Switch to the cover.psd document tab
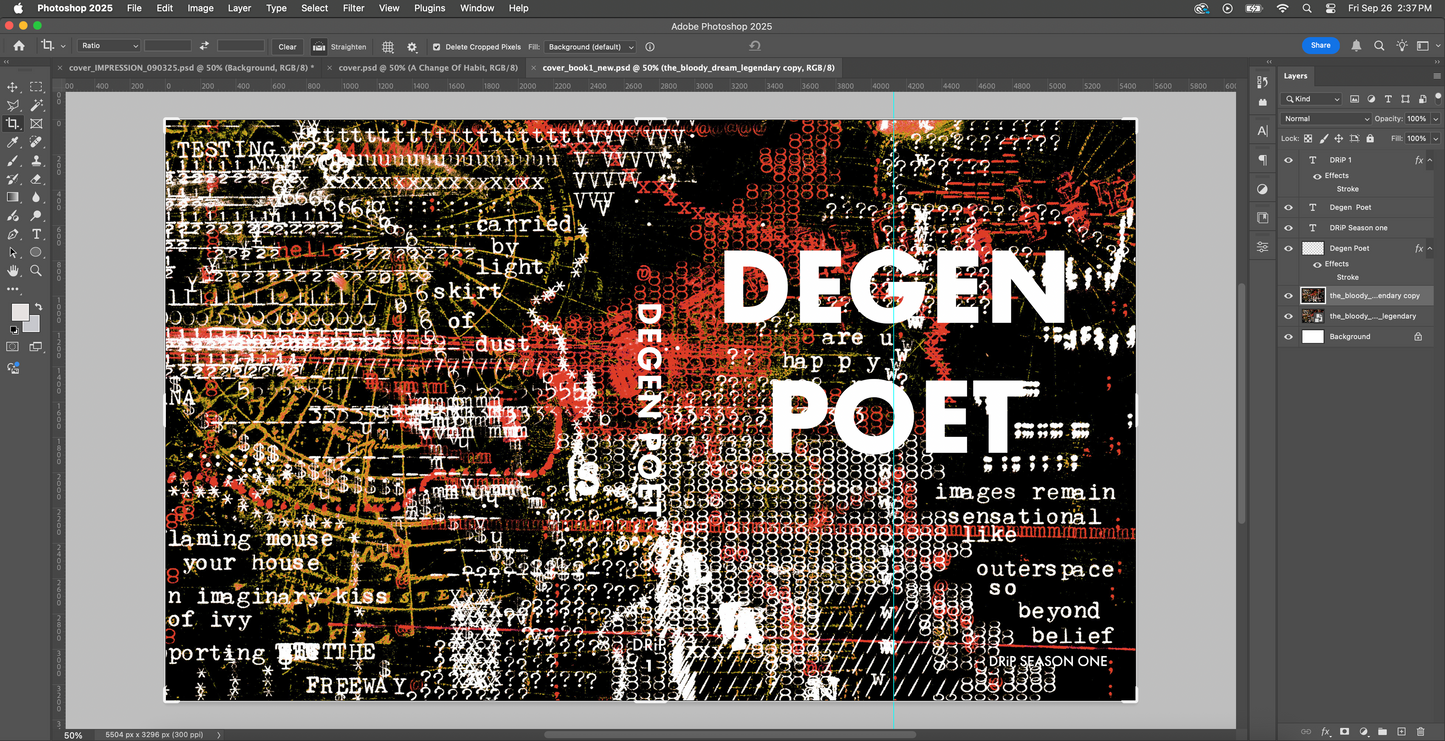This screenshot has width=1445, height=741. (x=427, y=68)
